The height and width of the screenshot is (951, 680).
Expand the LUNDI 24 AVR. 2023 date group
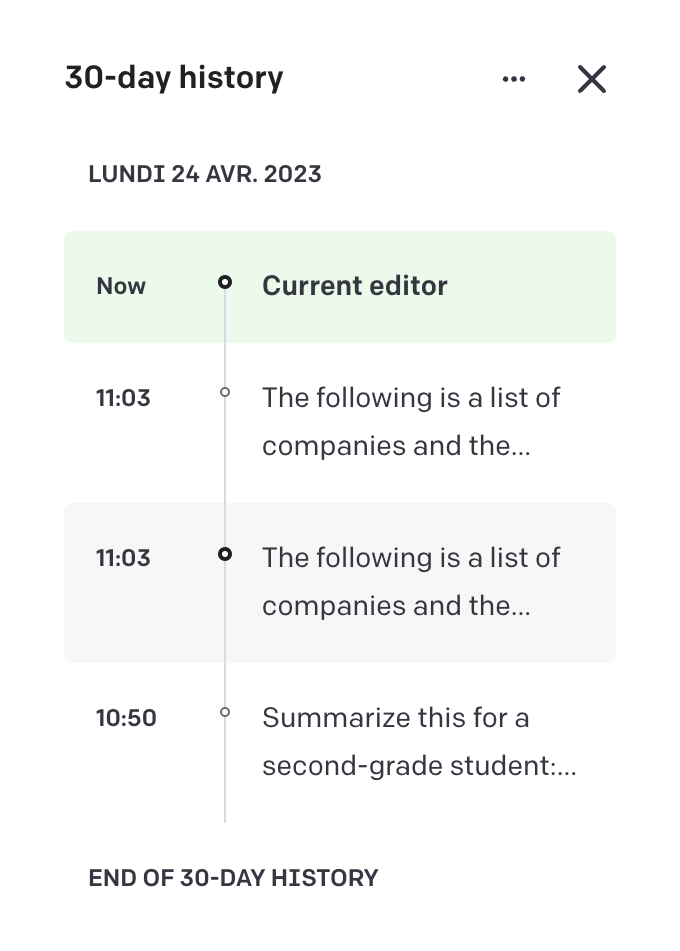[205, 173]
